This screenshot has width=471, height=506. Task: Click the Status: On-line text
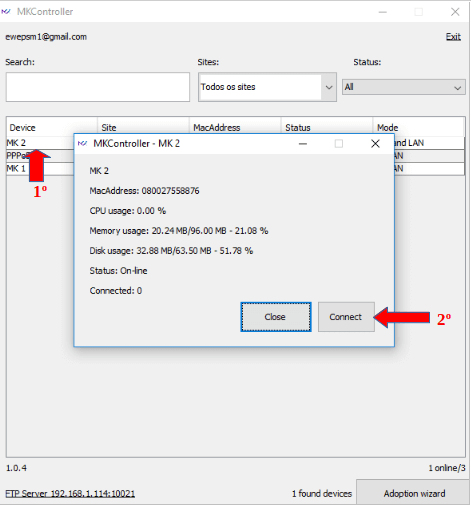118,271
